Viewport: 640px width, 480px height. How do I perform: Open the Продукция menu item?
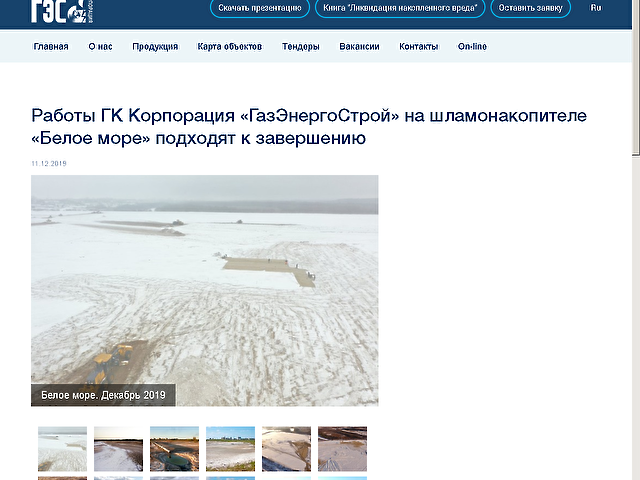coord(155,47)
